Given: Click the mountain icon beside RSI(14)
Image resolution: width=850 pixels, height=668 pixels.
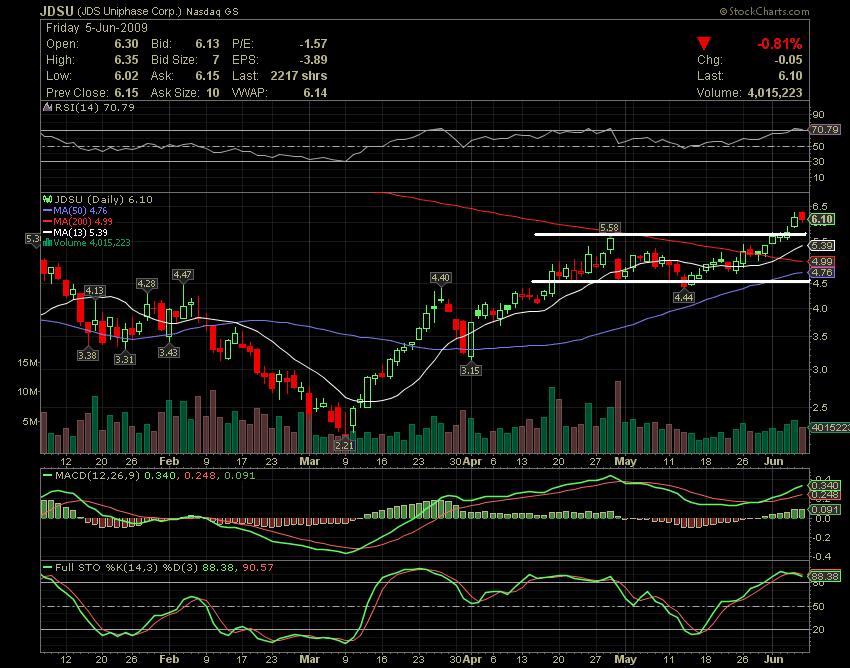Looking at the screenshot, I should click(48, 107).
